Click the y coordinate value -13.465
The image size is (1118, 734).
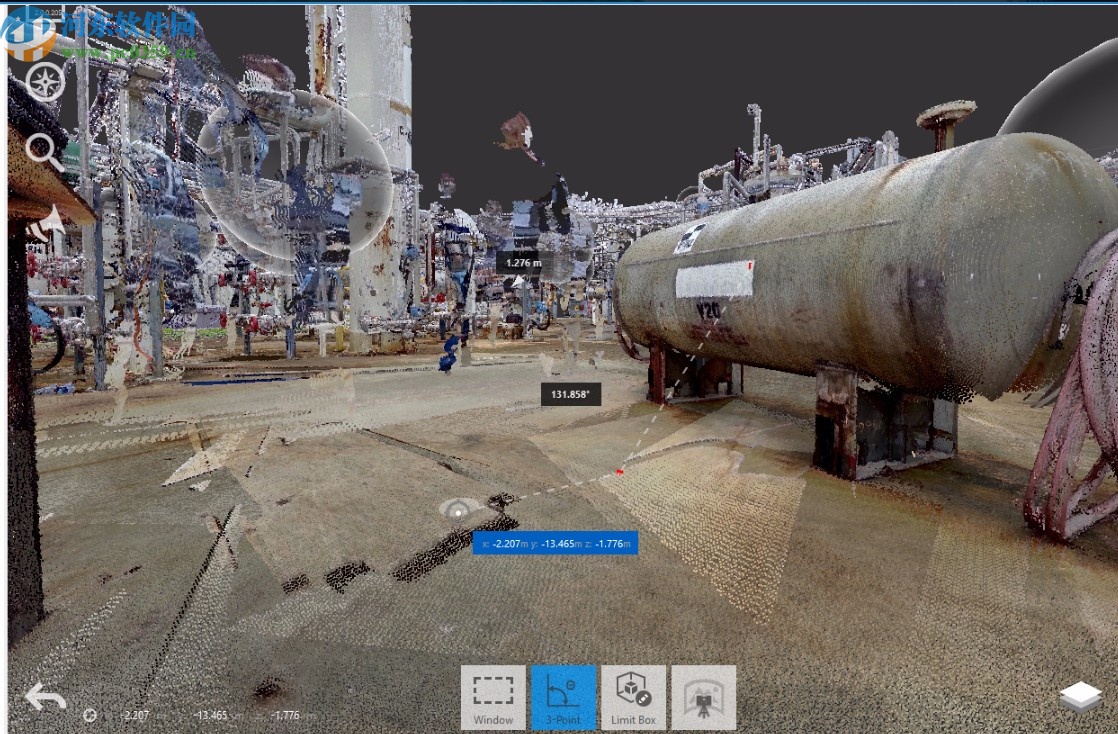[211, 716]
